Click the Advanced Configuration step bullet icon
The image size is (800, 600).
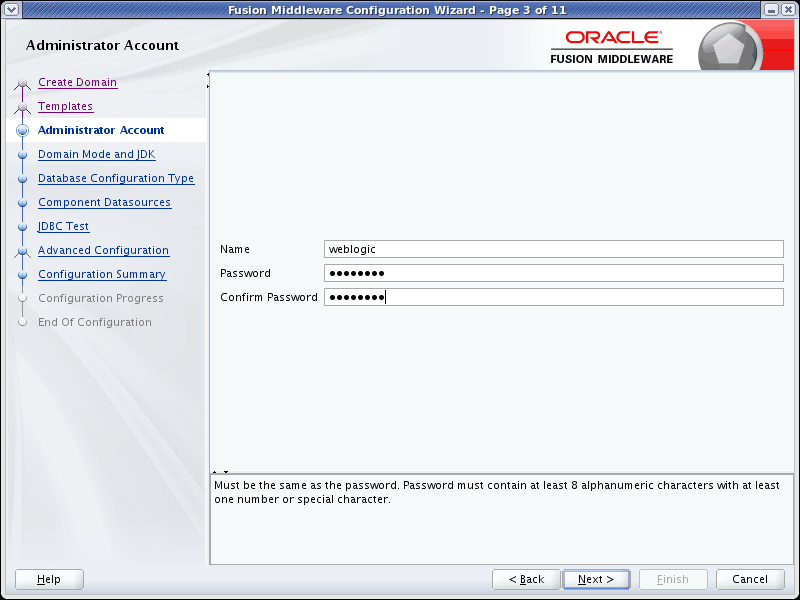22,251
